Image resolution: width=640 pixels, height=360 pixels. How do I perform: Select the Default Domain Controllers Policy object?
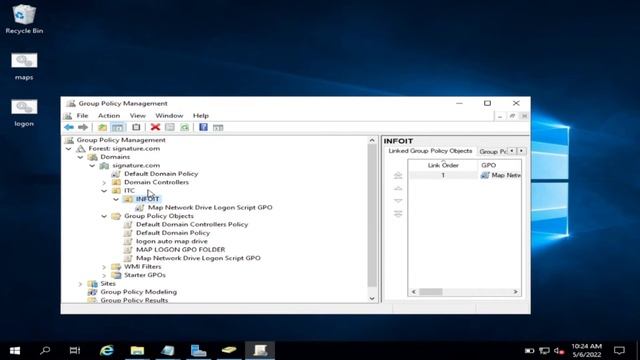coord(192,224)
